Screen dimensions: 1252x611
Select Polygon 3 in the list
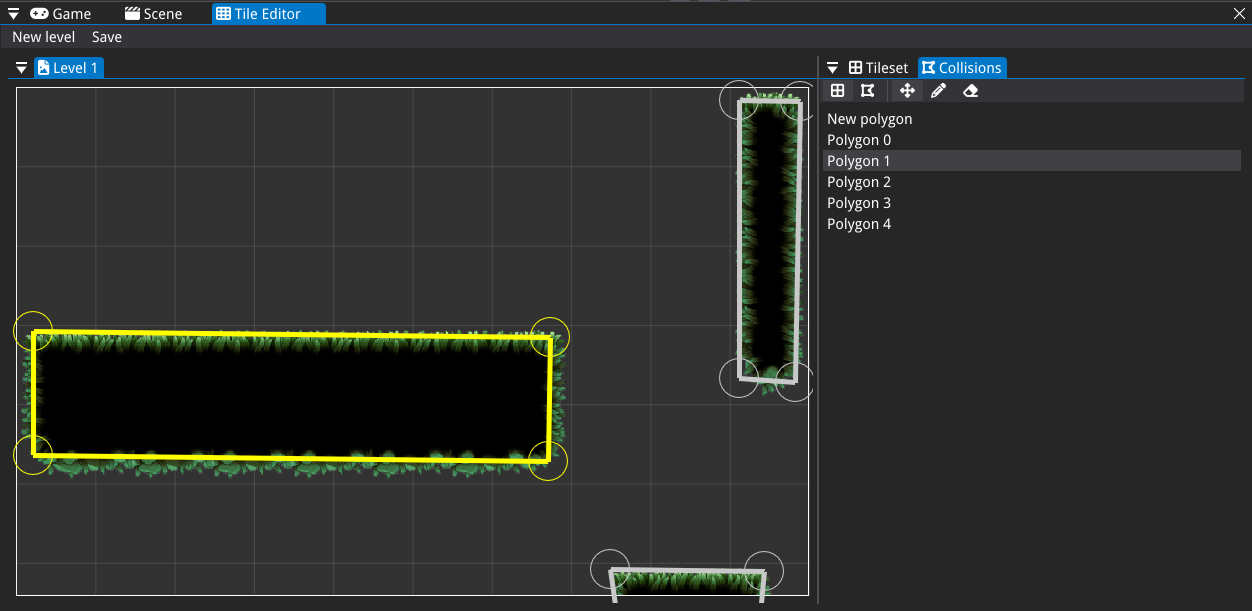click(858, 203)
